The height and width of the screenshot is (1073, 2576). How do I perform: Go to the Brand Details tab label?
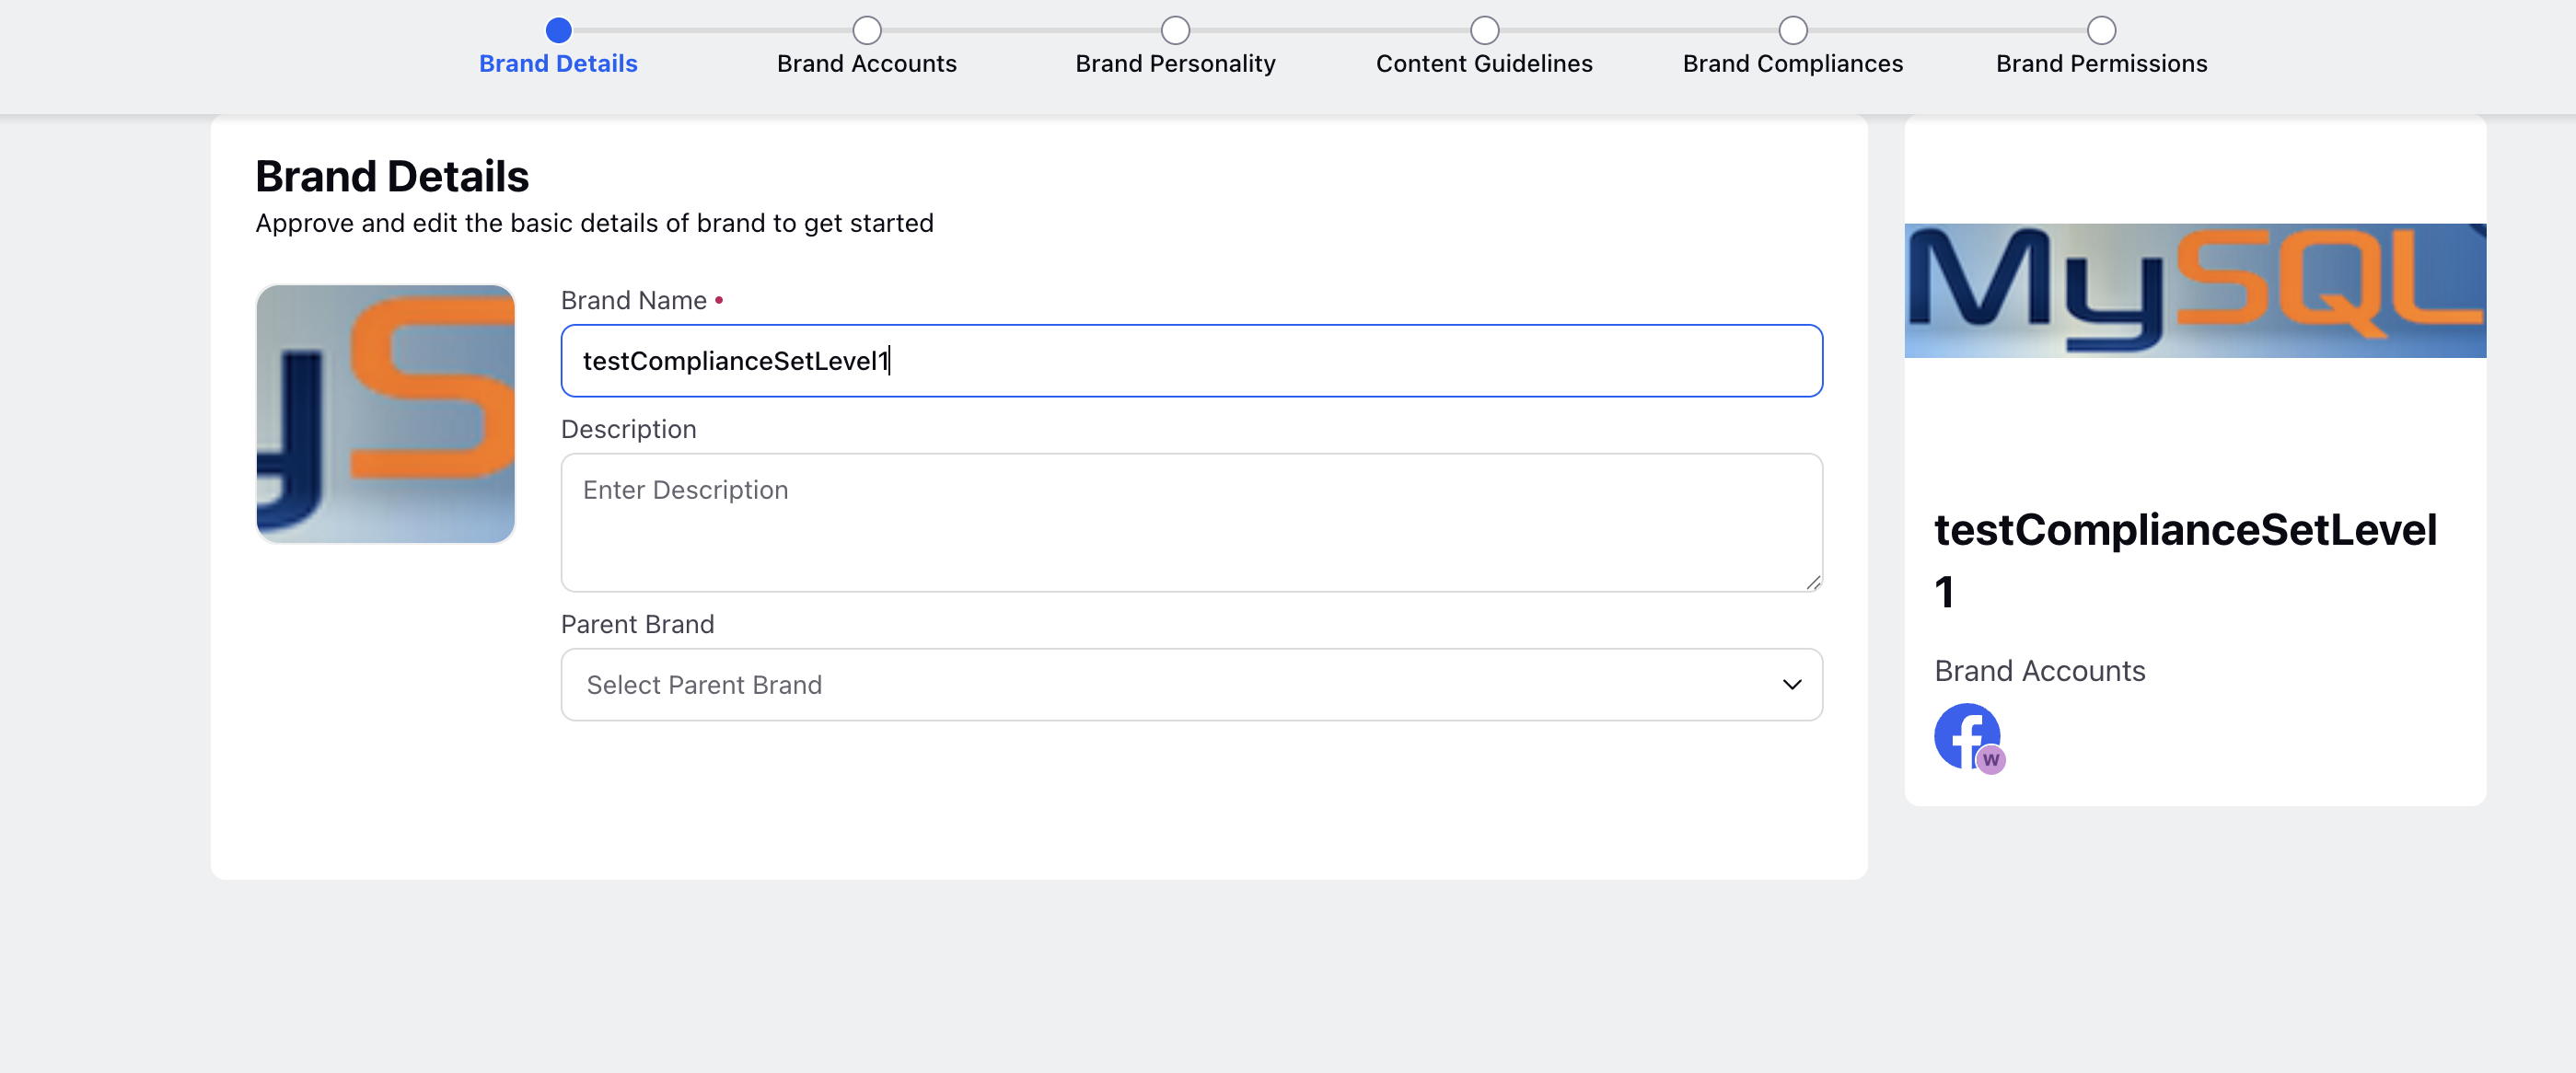click(558, 64)
